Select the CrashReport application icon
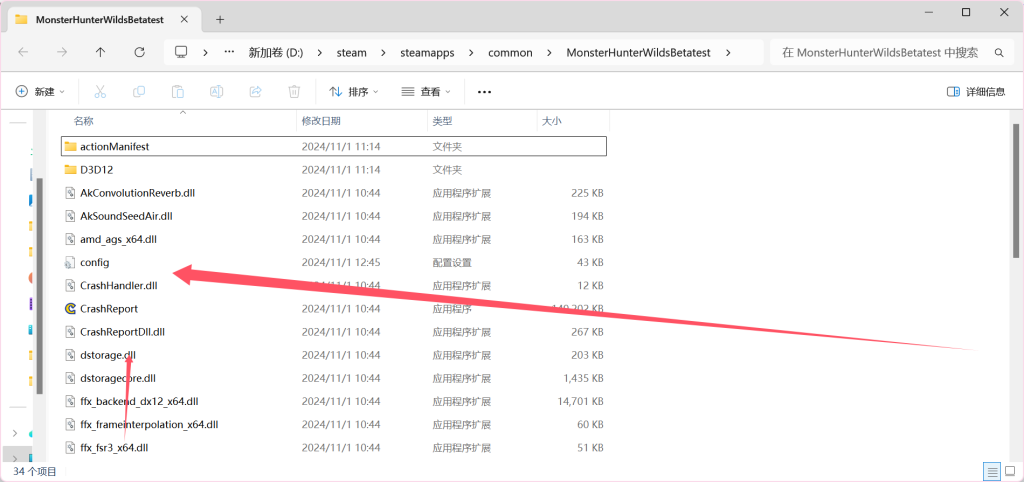Screen dimensions: 1024x482 pos(71,308)
